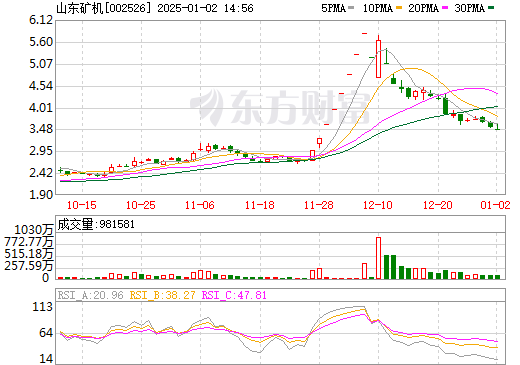
Task: Click the 12-20 date label
Action: click(x=438, y=205)
